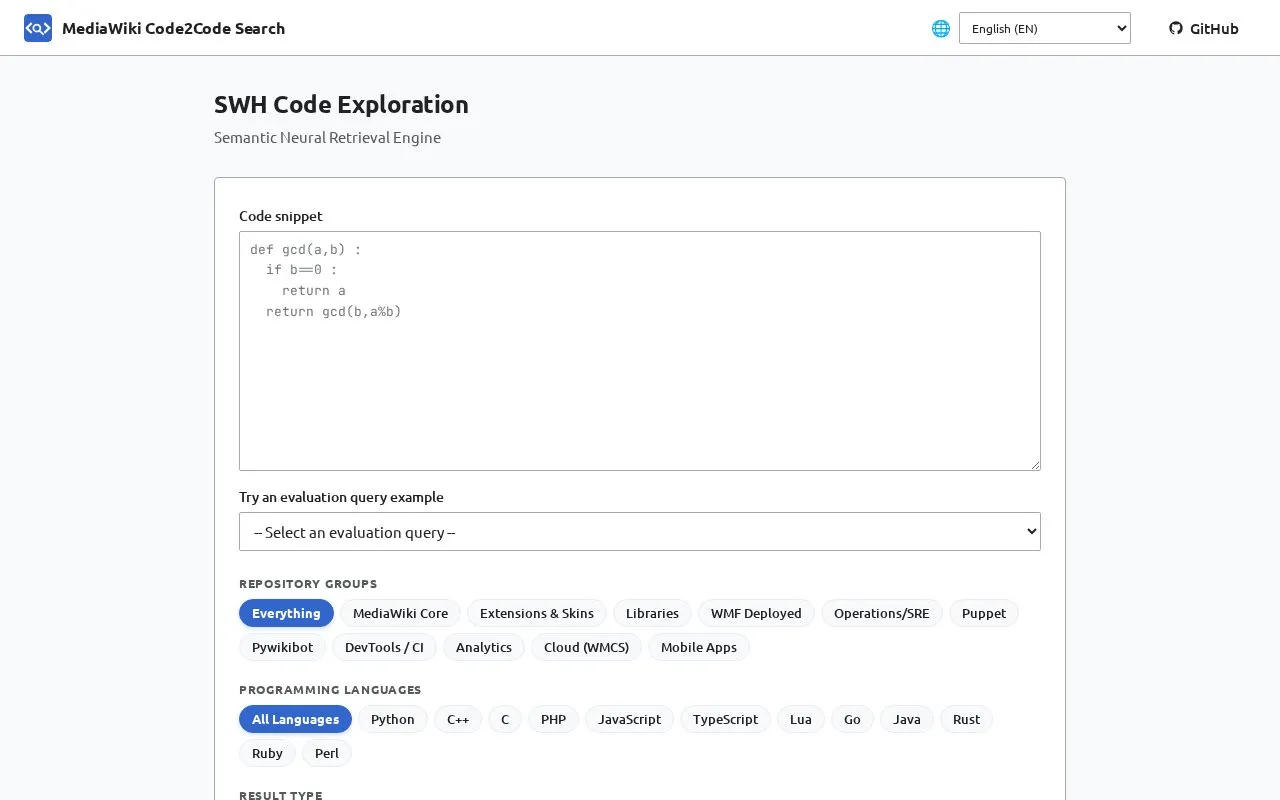
Task: Select the Everything repository group
Action: 286,613
